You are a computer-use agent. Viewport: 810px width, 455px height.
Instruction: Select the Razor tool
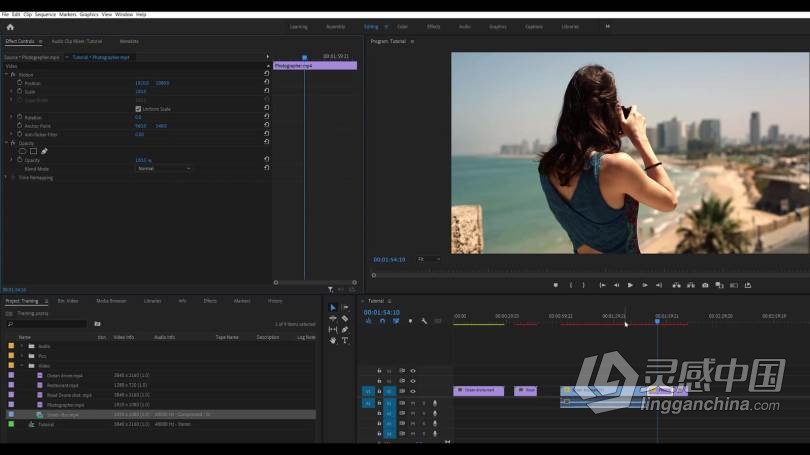pyautogui.click(x=345, y=319)
